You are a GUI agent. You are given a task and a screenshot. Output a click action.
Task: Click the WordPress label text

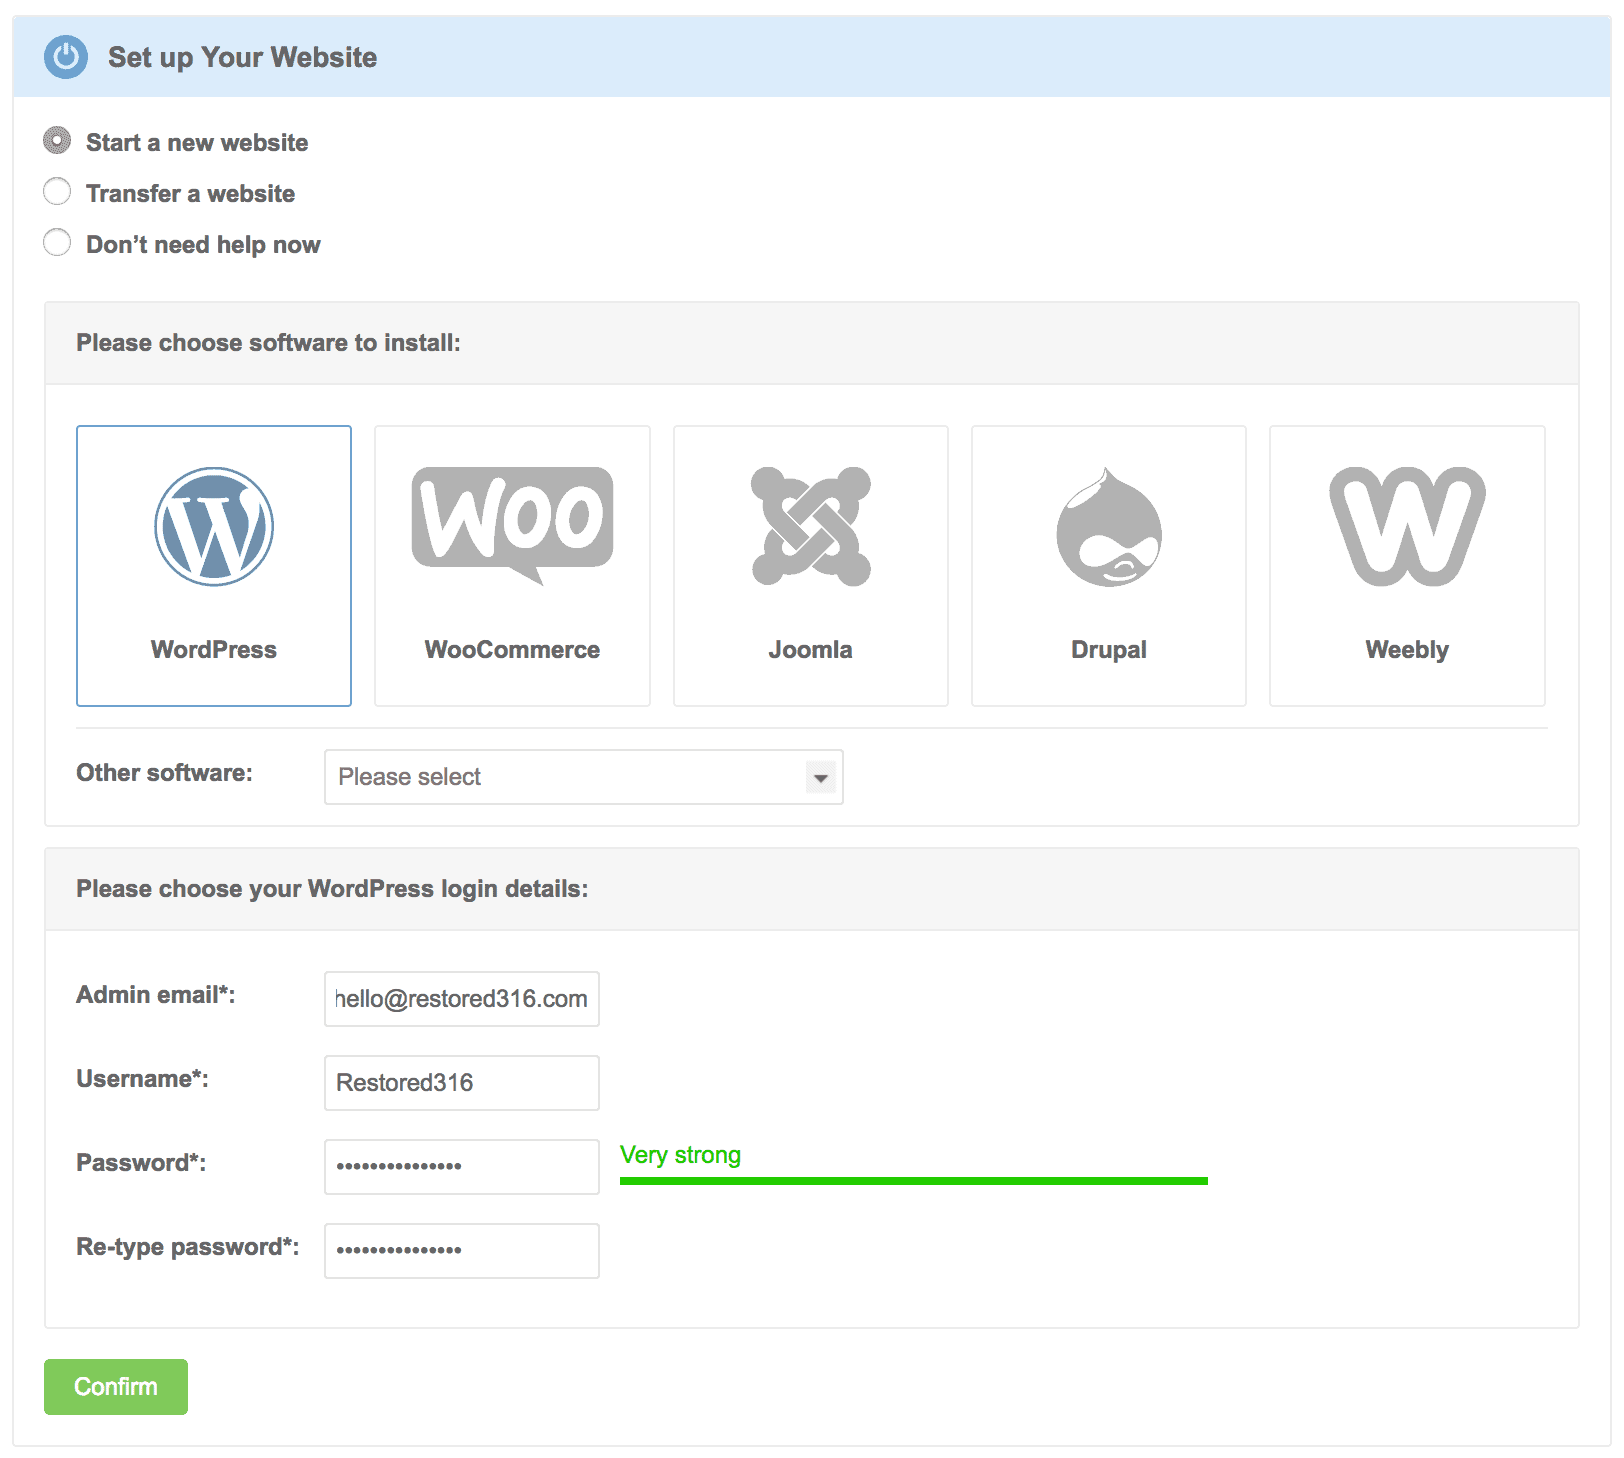214,650
